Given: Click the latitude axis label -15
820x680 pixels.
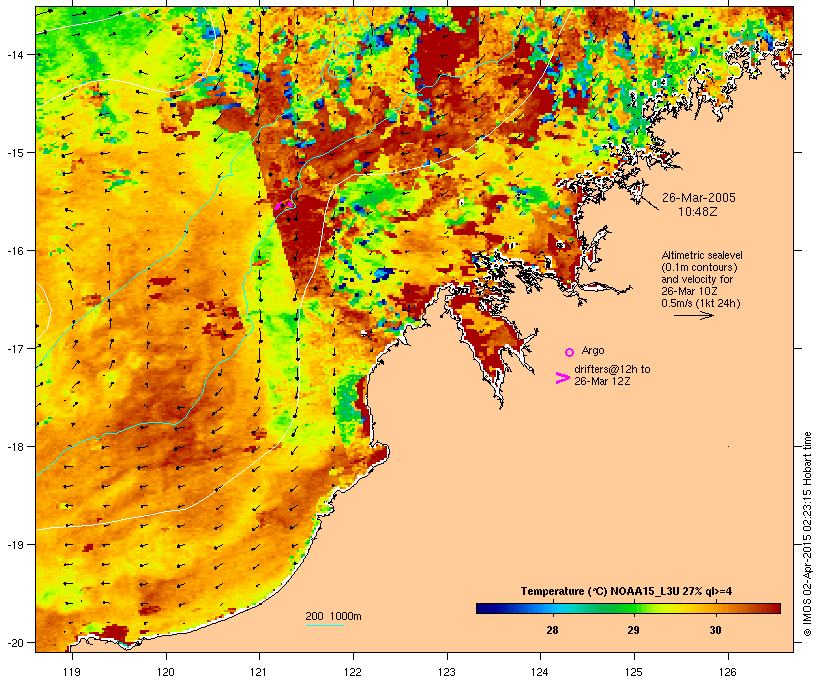Looking at the screenshot, I should pos(15,153).
